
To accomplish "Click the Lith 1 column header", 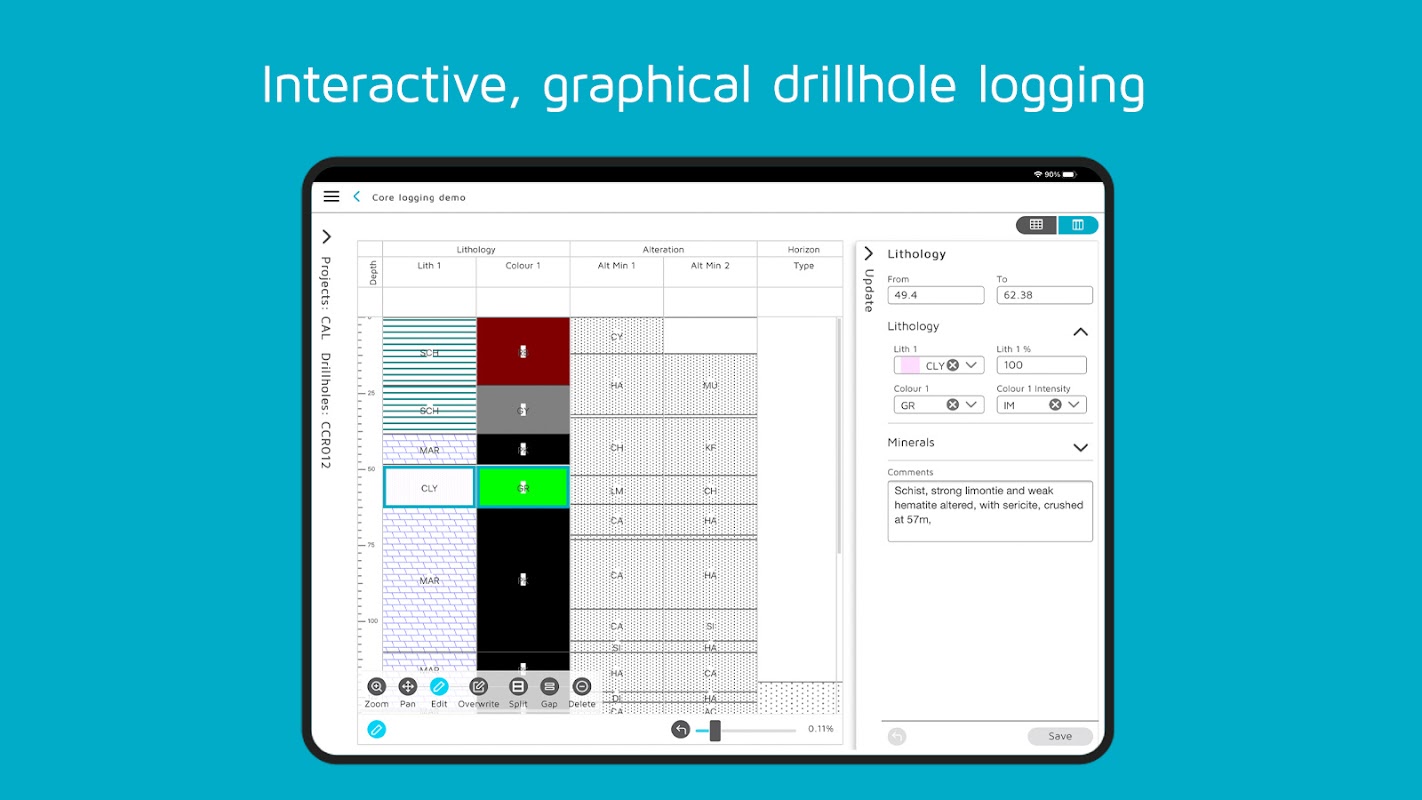I will (x=429, y=266).
